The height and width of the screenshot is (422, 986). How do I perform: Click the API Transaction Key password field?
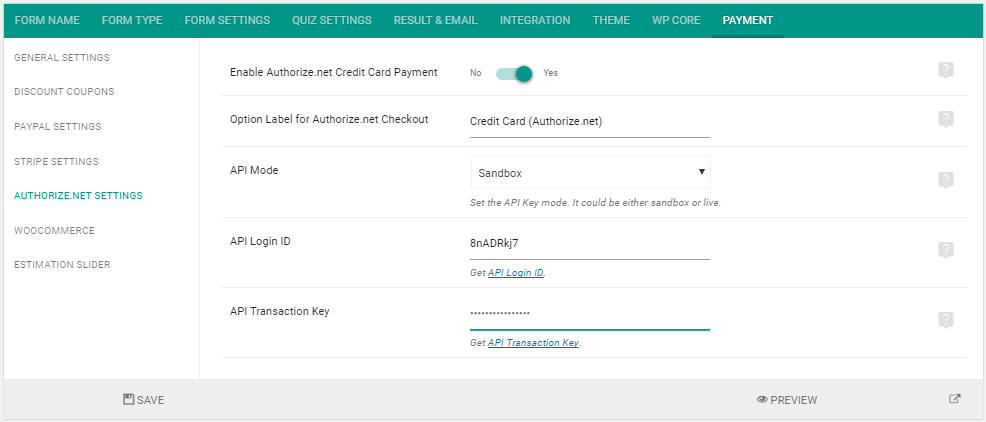(x=590, y=314)
